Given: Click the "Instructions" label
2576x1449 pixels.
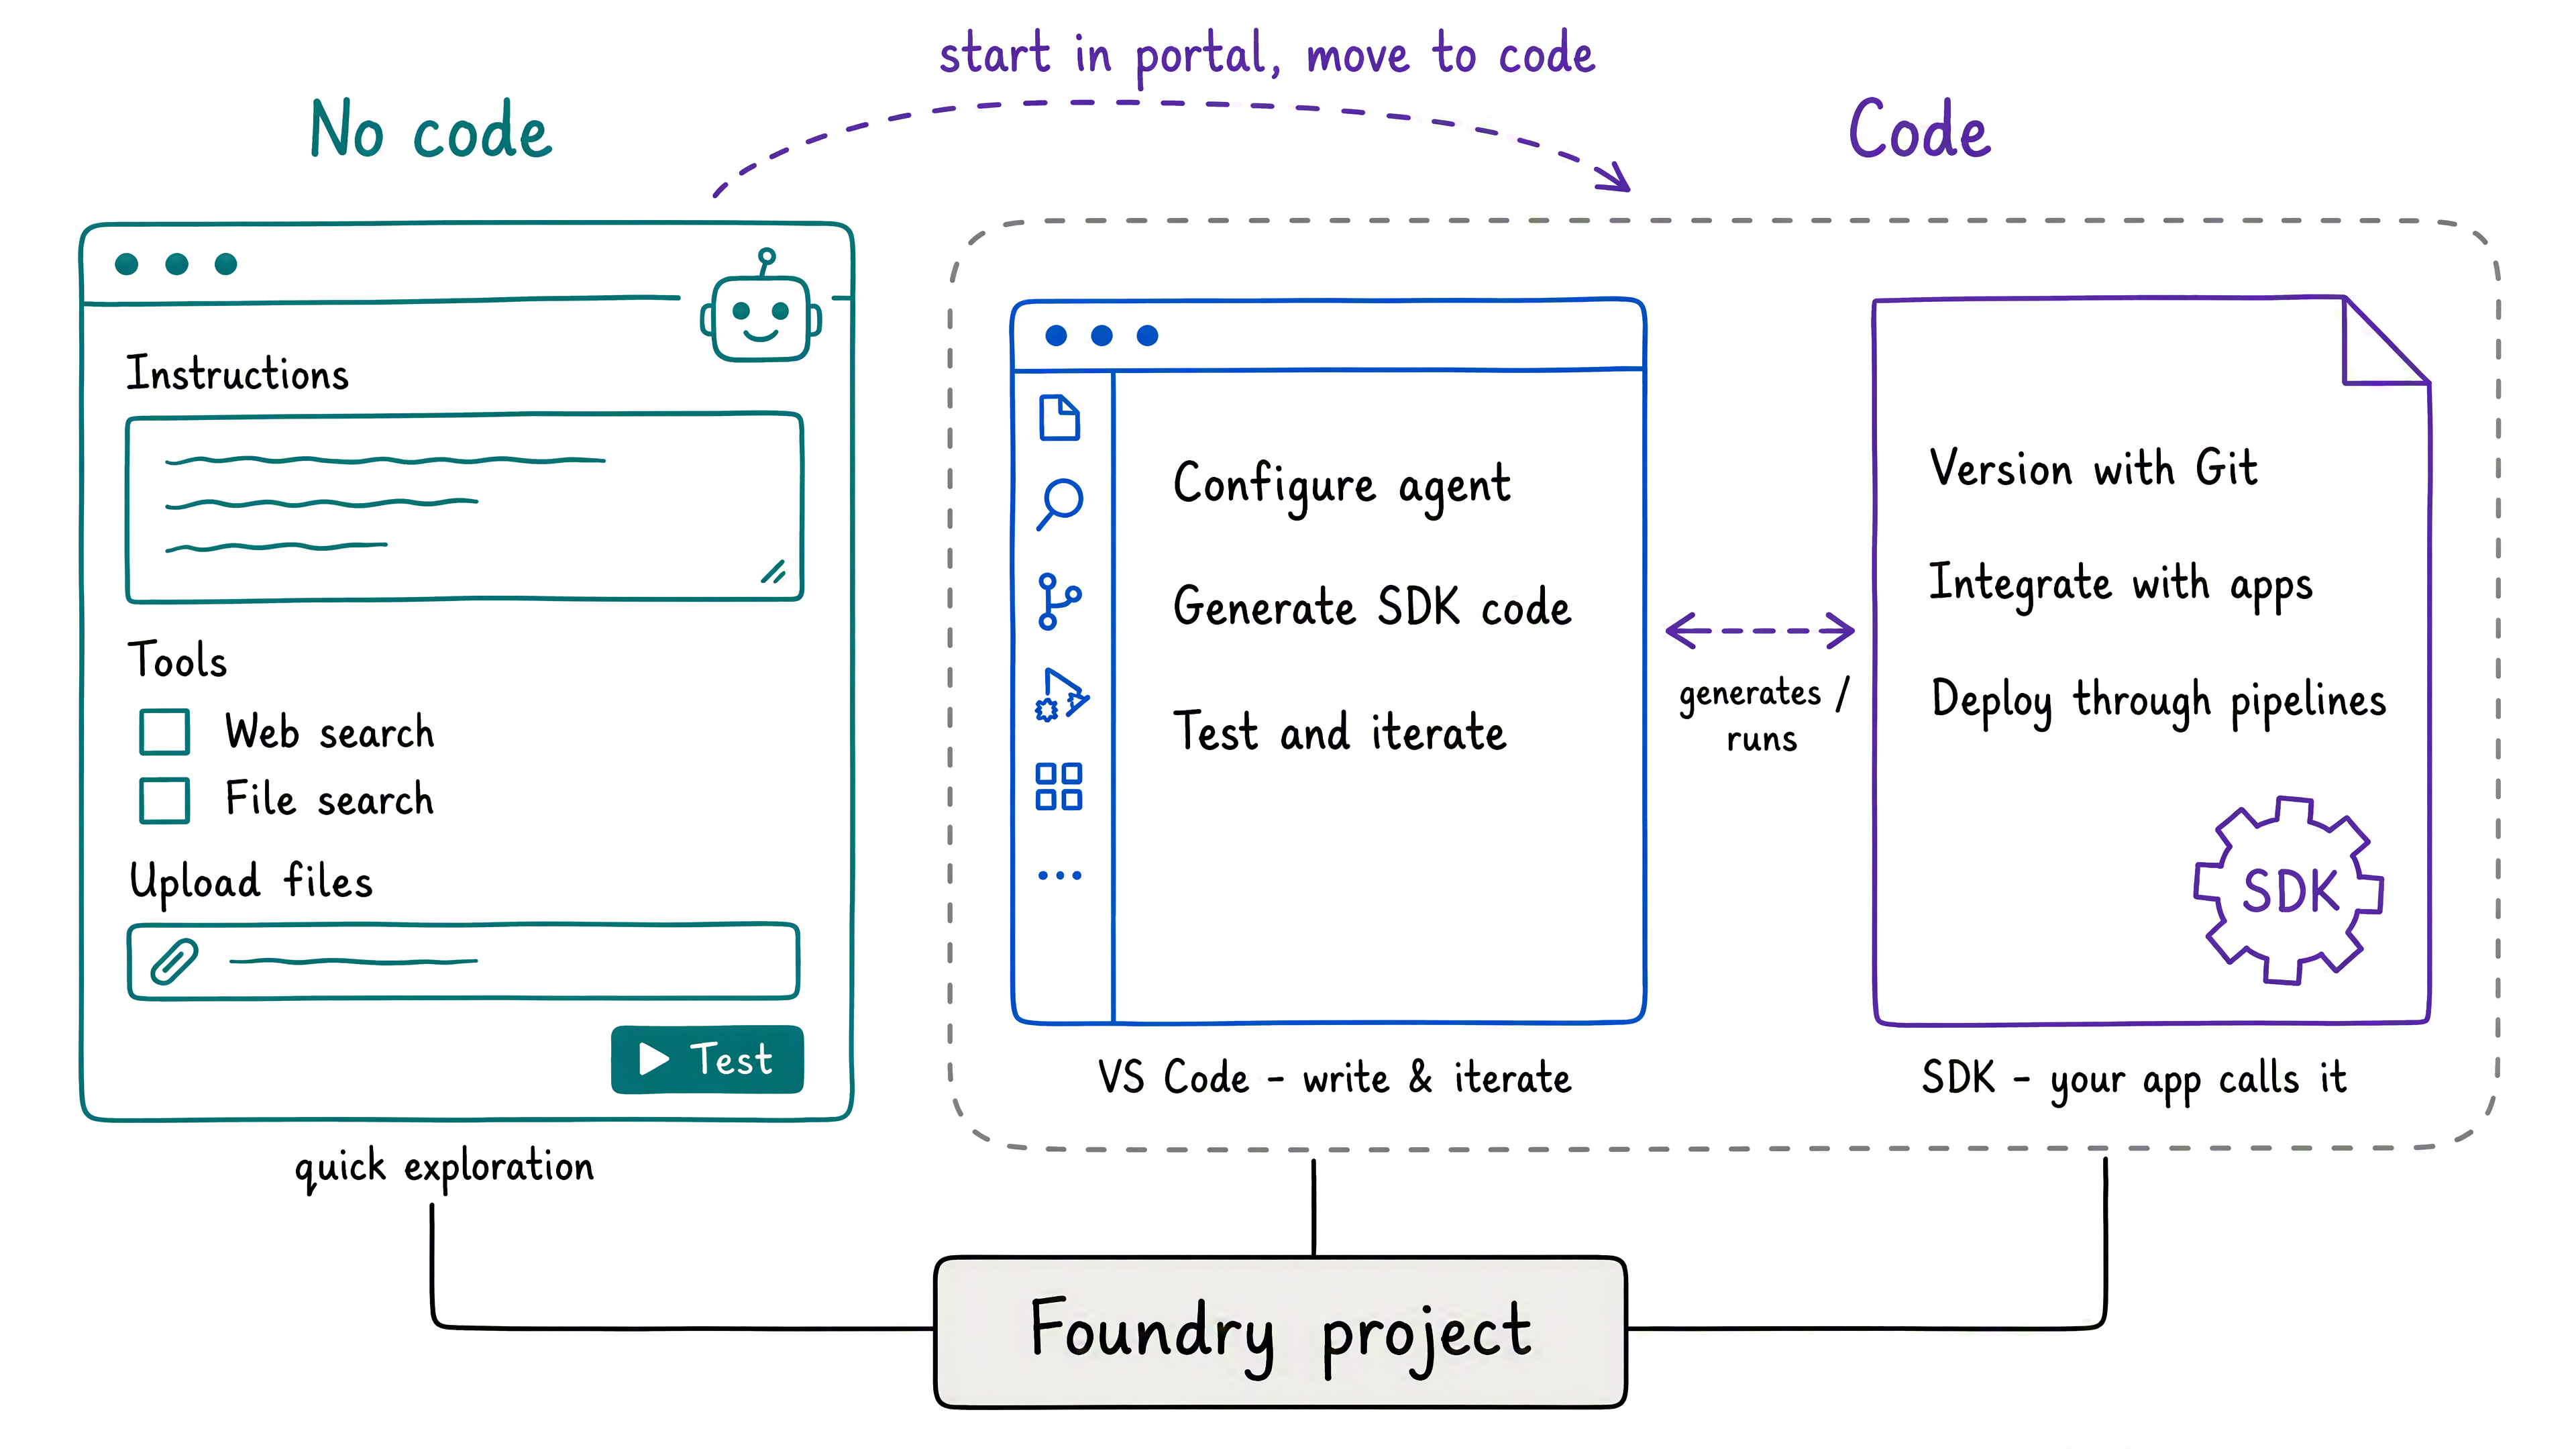Looking at the screenshot, I should (237, 373).
